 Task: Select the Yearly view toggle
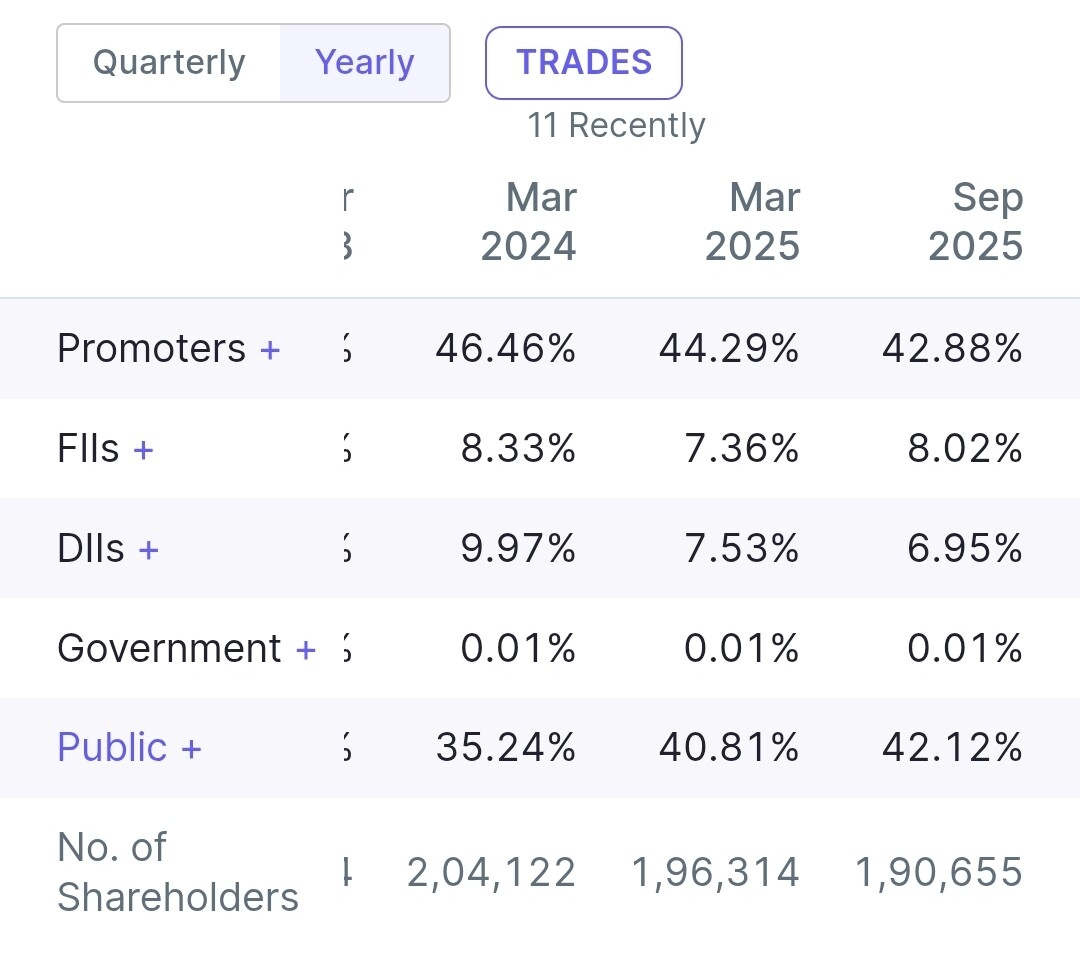(364, 63)
